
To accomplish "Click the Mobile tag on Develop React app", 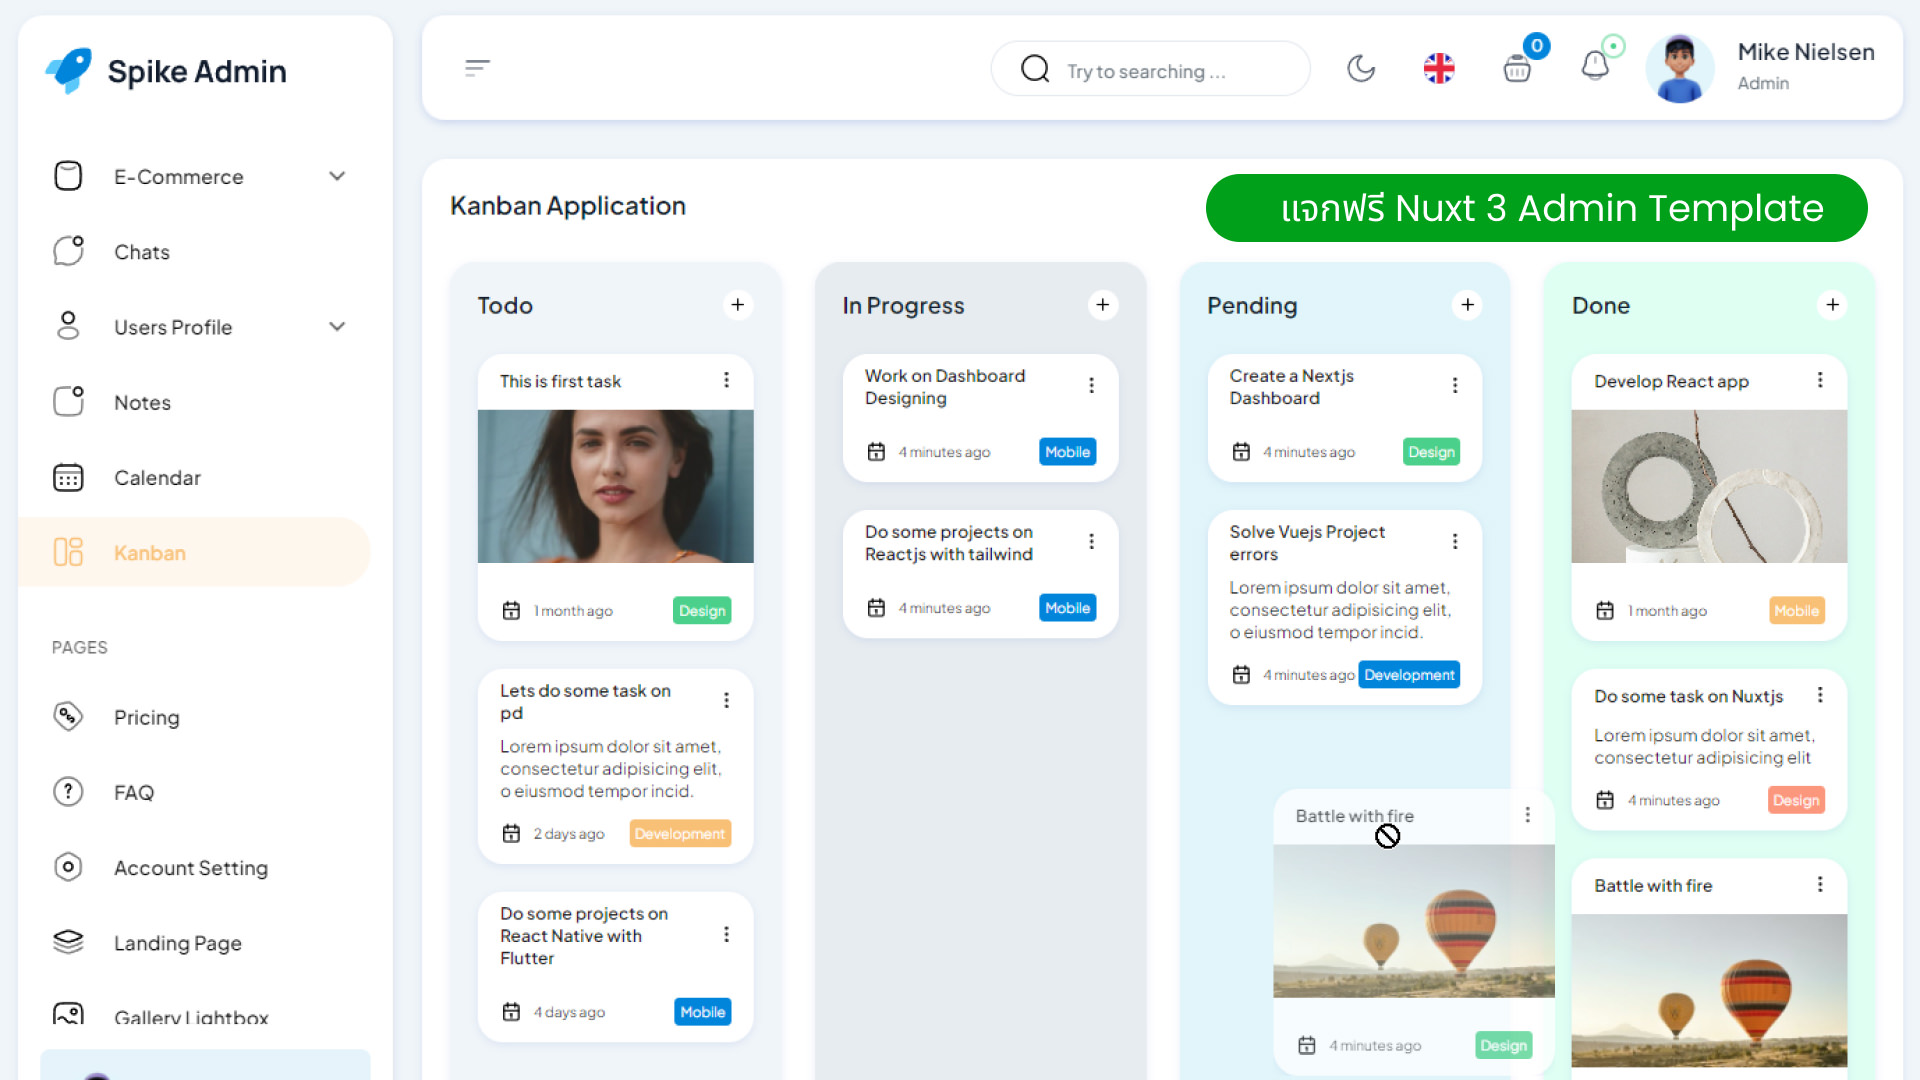I will [x=1797, y=611].
